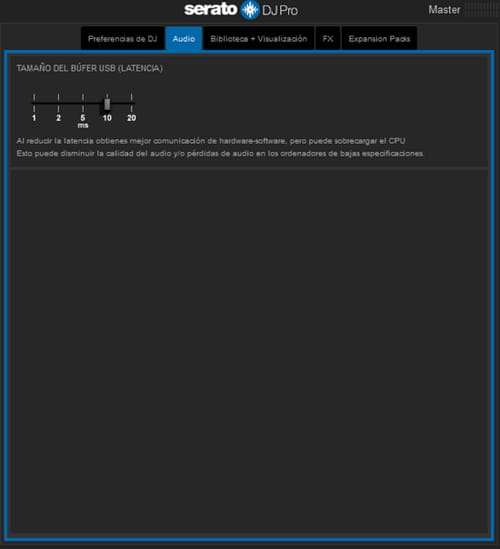The width and height of the screenshot is (500, 549).
Task: Click the Master output level meter
Action: click(x=482, y=10)
